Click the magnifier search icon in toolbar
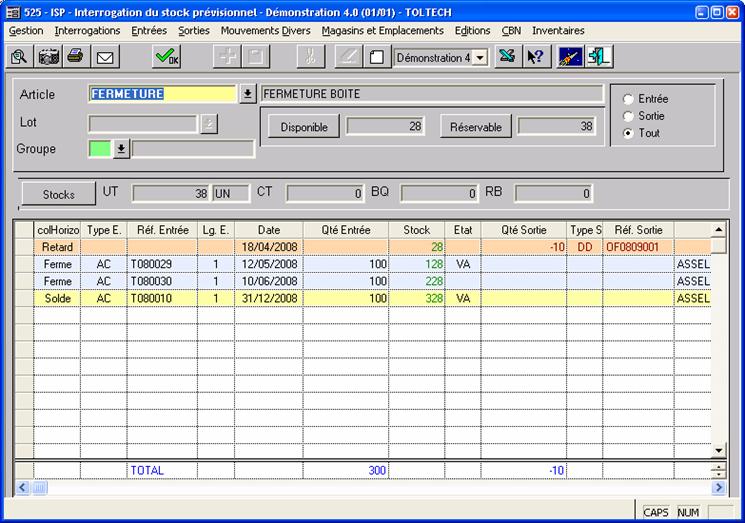This screenshot has height=523, width=745. click(x=19, y=57)
